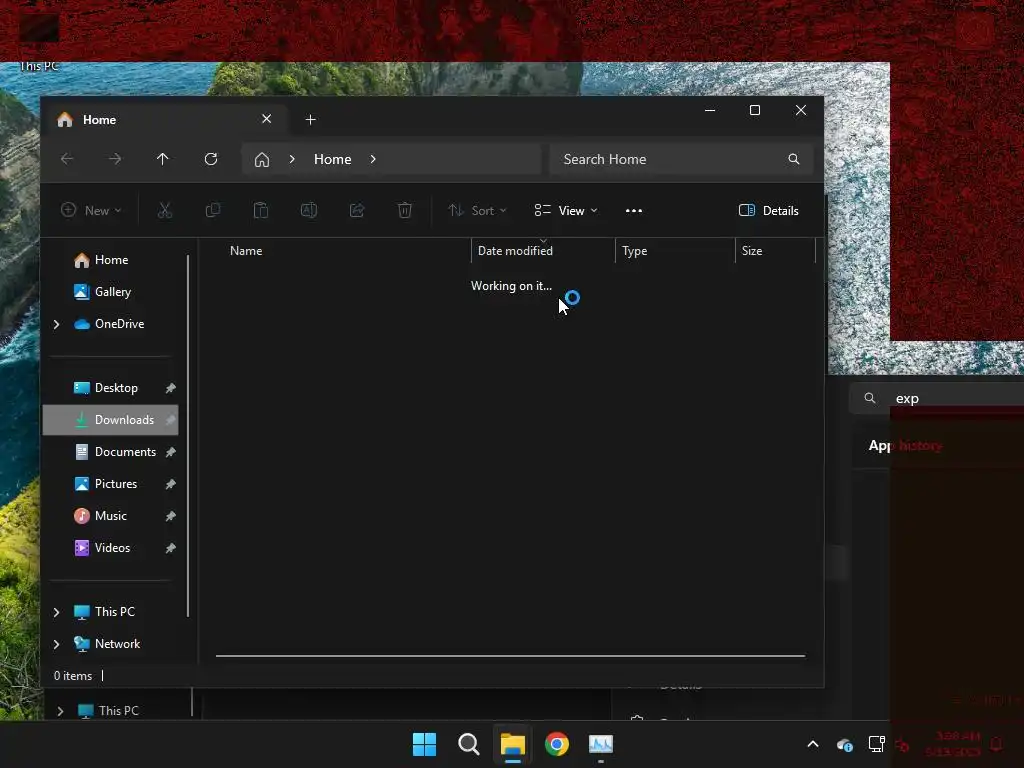This screenshot has height=768, width=1024.
Task: Open the View dropdown
Action: 566,210
